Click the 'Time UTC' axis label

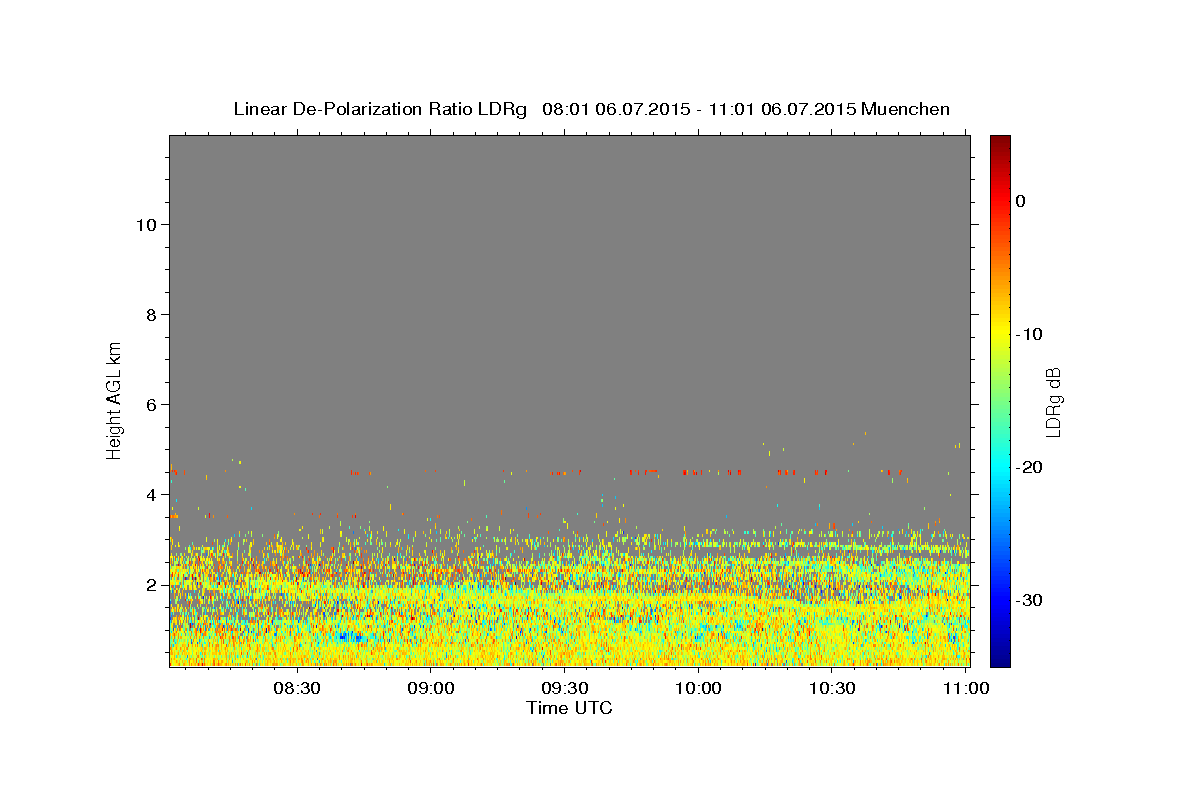coord(569,708)
